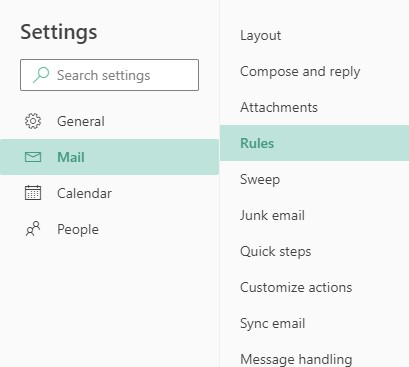Open Quick steps settings
This screenshot has height=367, width=409.
pos(314,251)
